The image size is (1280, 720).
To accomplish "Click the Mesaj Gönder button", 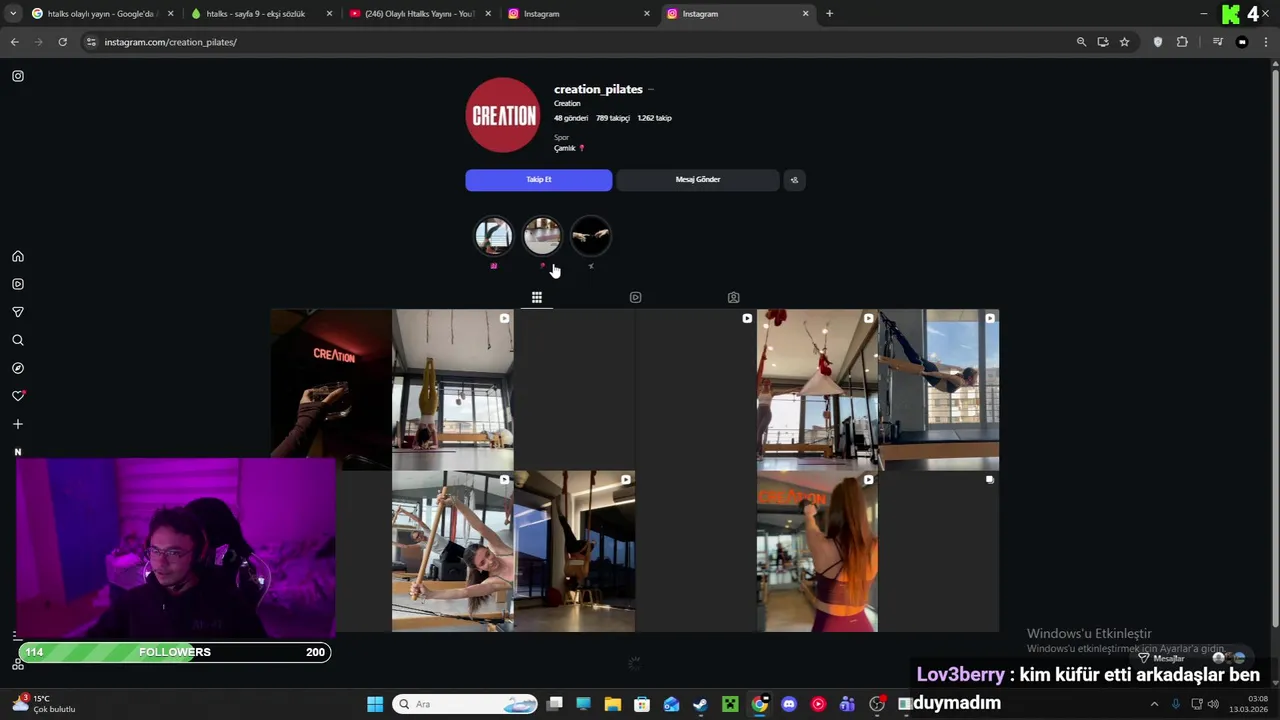I will (x=697, y=180).
